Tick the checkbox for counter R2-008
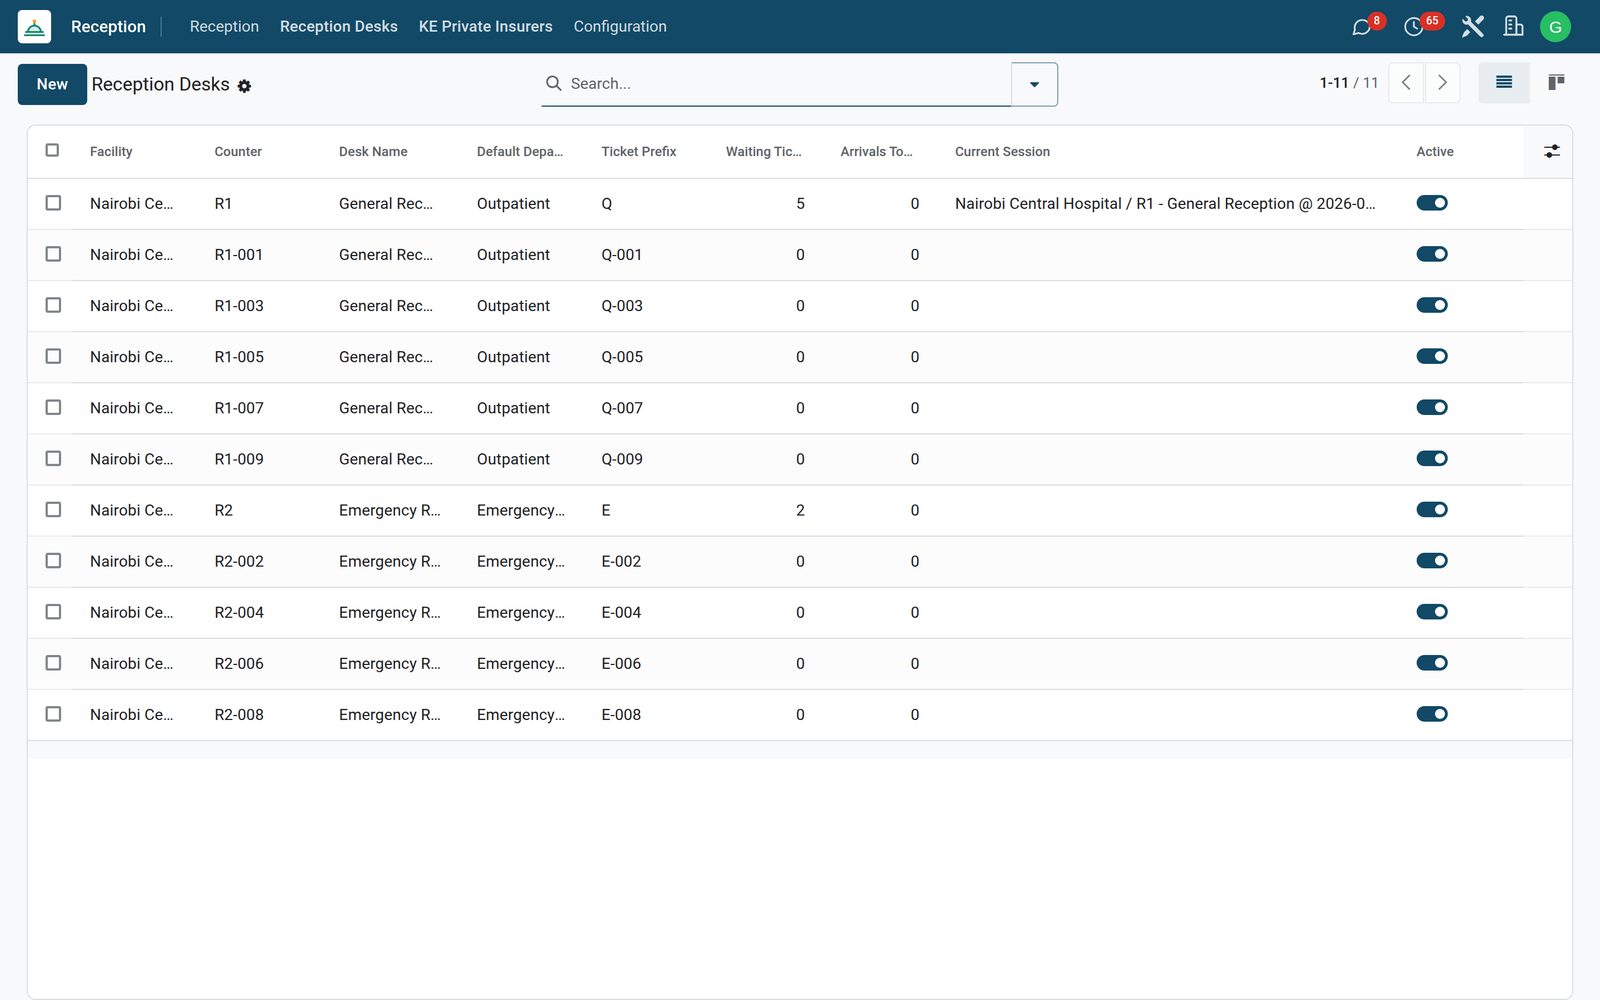Viewport: 1600px width, 1000px height. pos(53,714)
